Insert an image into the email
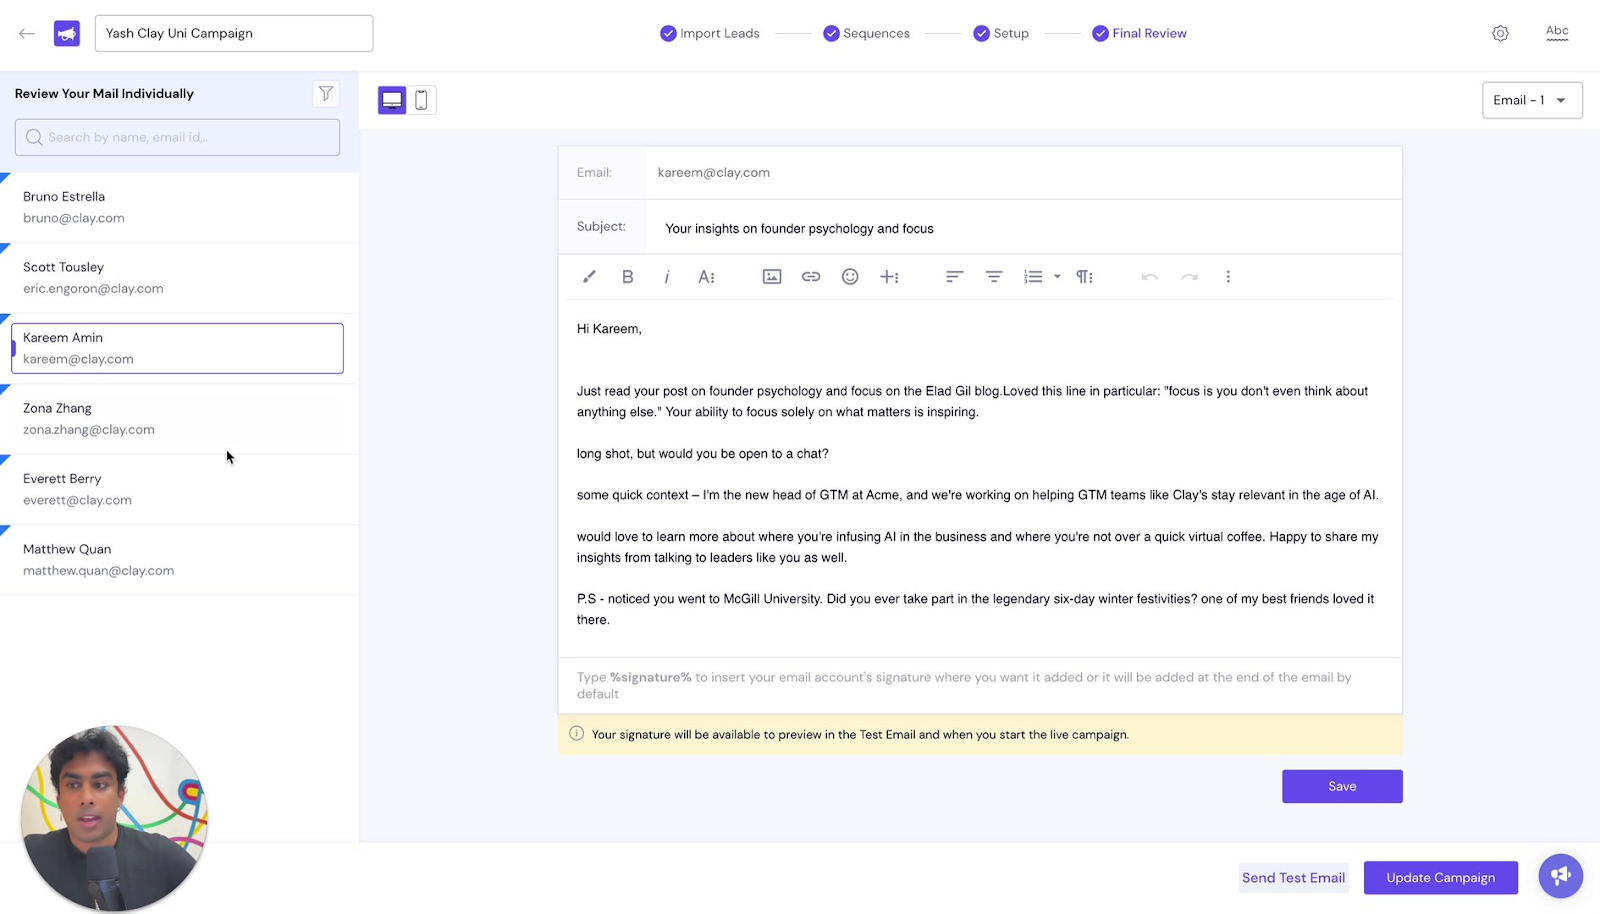 (772, 277)
